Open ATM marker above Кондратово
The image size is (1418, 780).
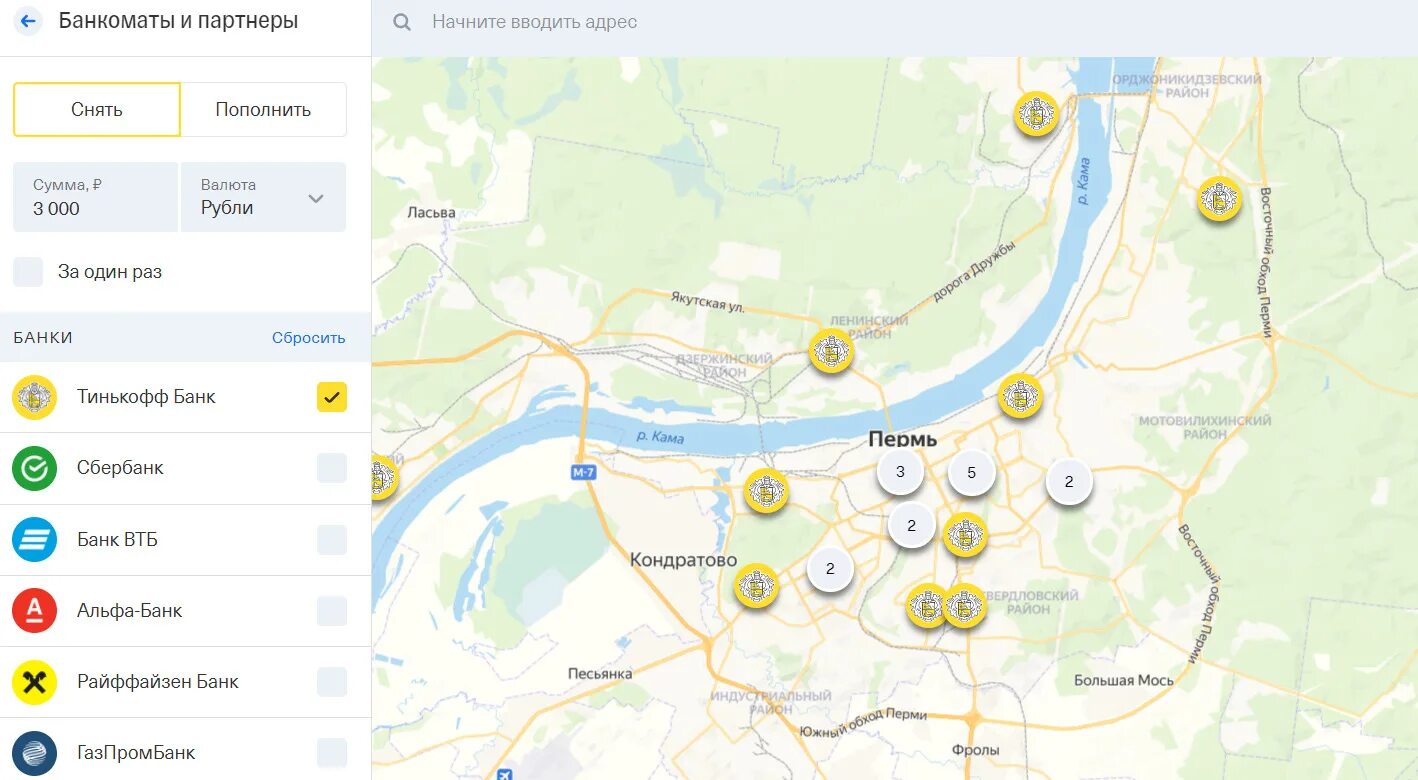point(766,491)
